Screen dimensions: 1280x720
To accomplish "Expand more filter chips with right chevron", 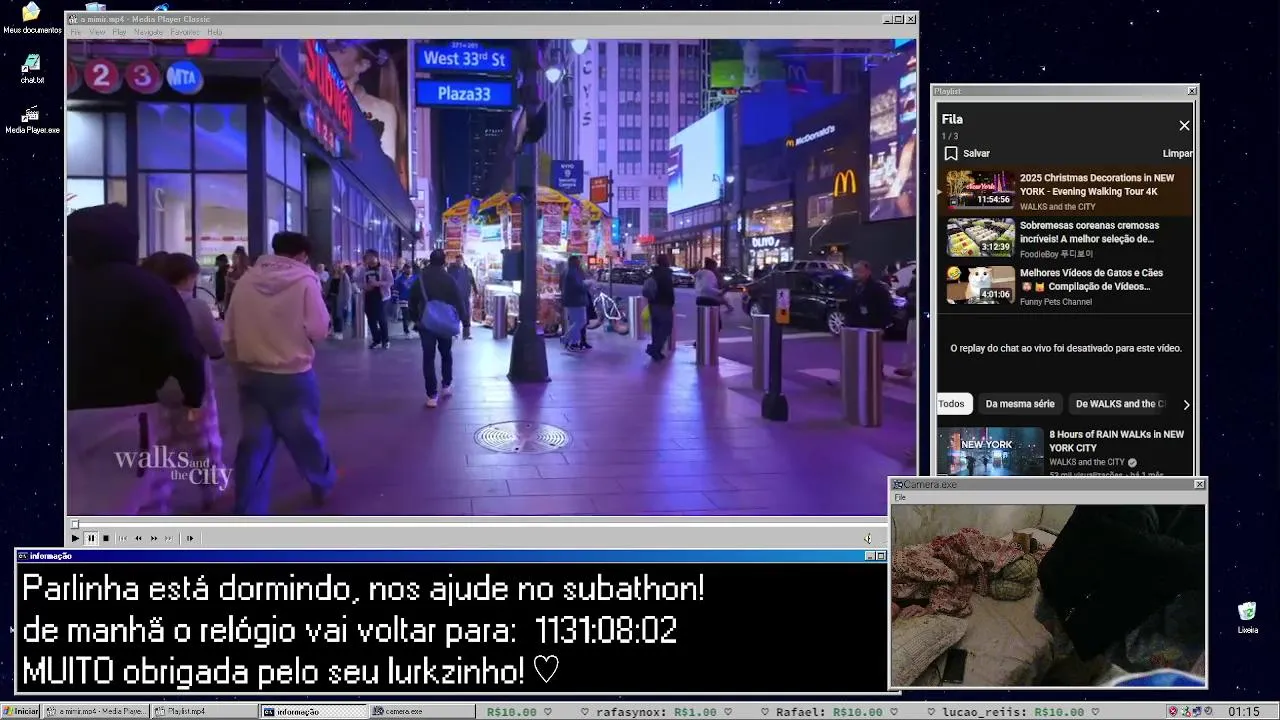I will pos(1186,404).
